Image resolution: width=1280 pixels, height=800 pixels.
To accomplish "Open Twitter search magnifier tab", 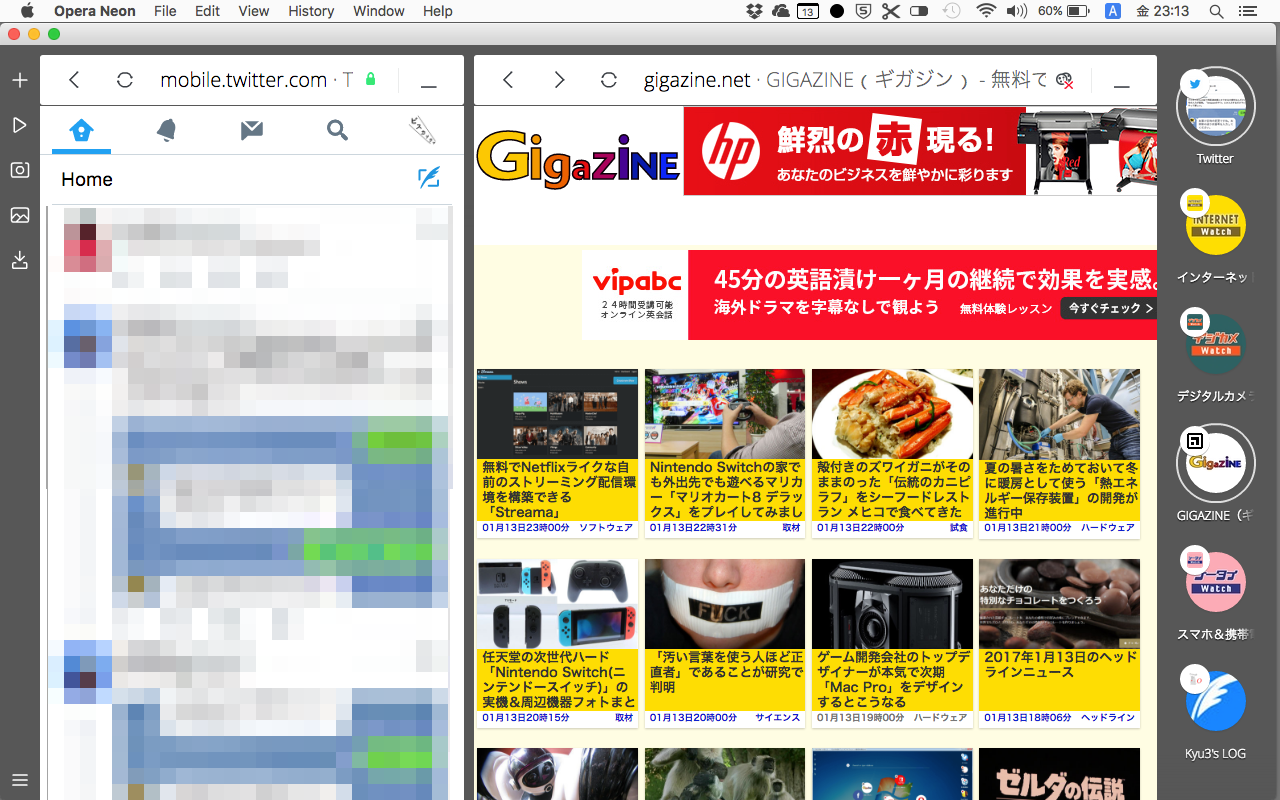I will pos(338,130).
